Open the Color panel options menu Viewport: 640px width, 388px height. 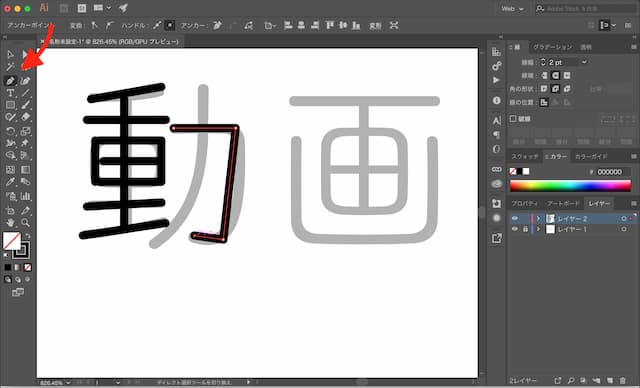(633, 156)
